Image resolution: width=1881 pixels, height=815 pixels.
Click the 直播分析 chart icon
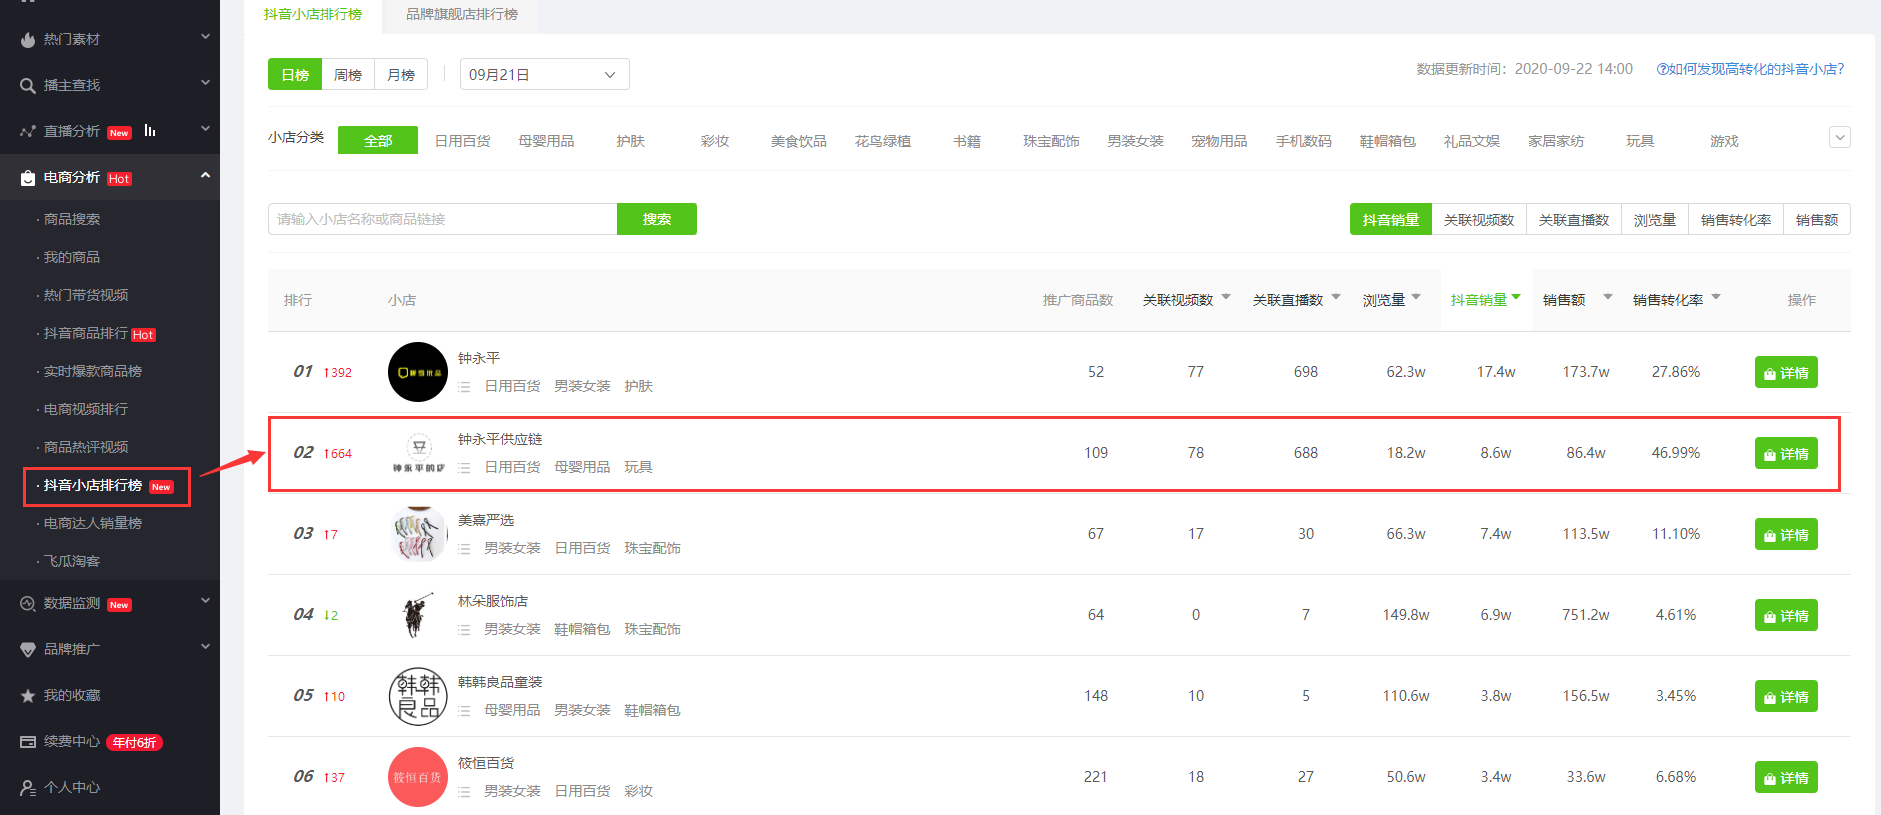(28, 132)
